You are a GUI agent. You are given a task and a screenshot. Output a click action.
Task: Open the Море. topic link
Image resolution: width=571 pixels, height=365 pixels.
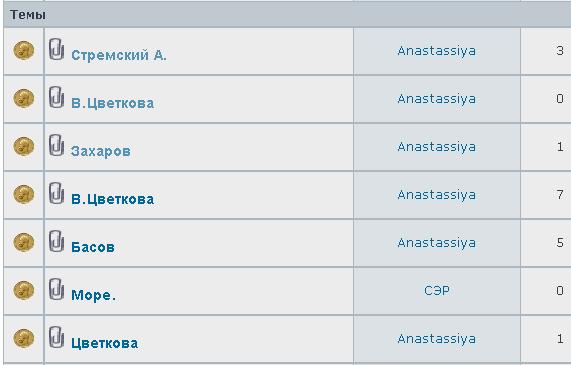94,295
